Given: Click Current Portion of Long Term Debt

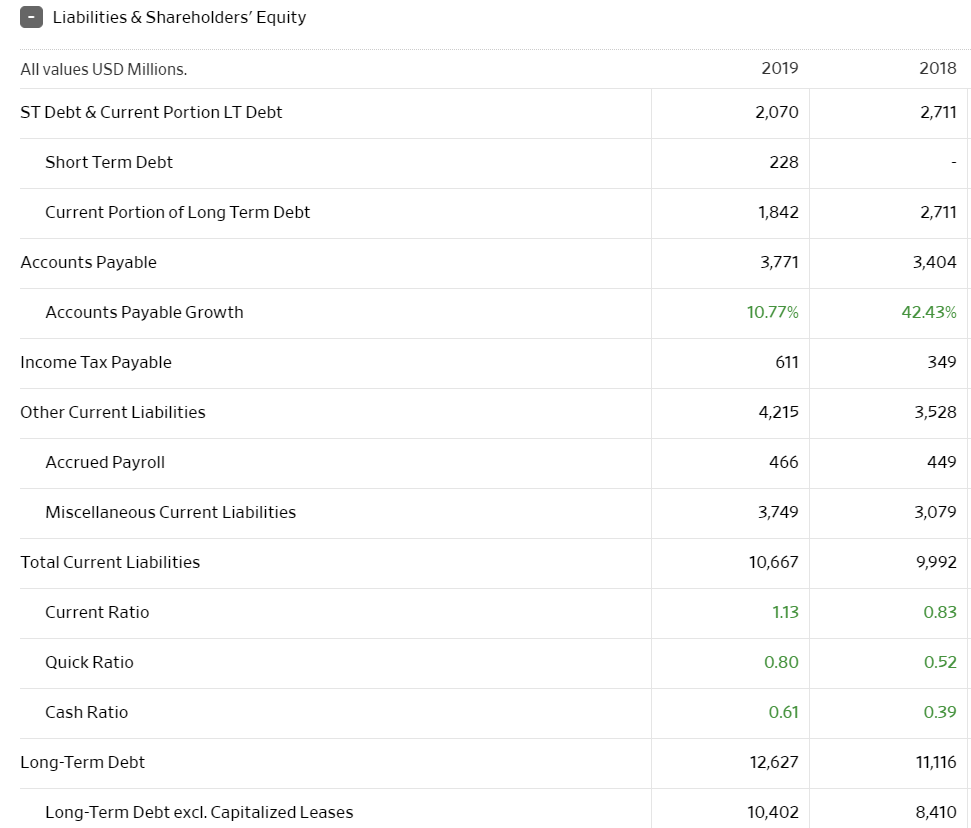Looking at the screenshot, I should 177,212.
